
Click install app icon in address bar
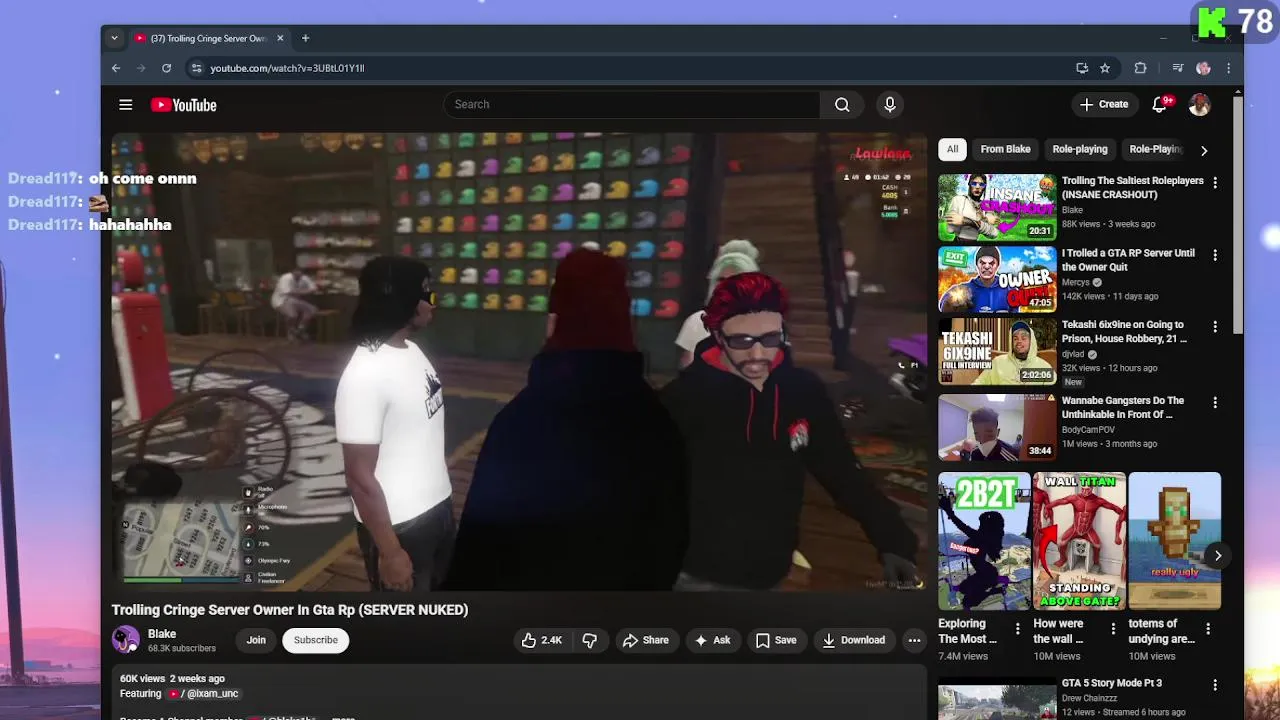pos(1082,68)
